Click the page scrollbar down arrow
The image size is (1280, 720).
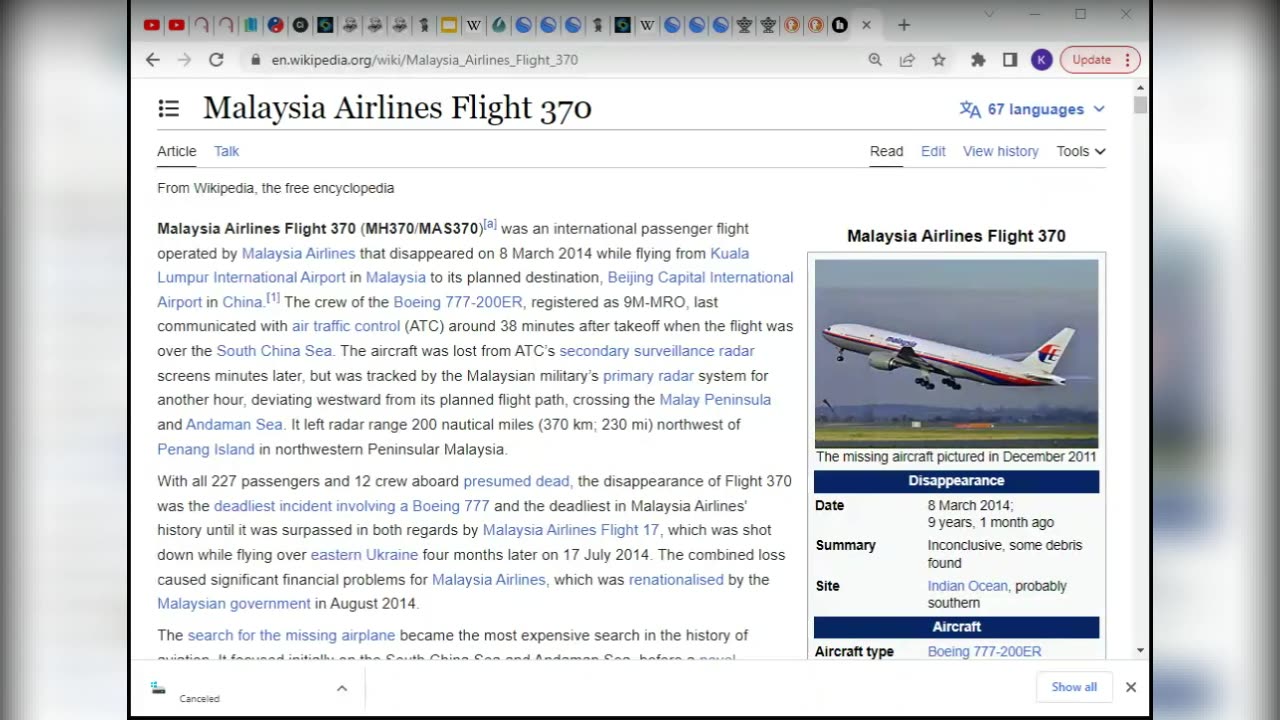tap(1140, 651)
